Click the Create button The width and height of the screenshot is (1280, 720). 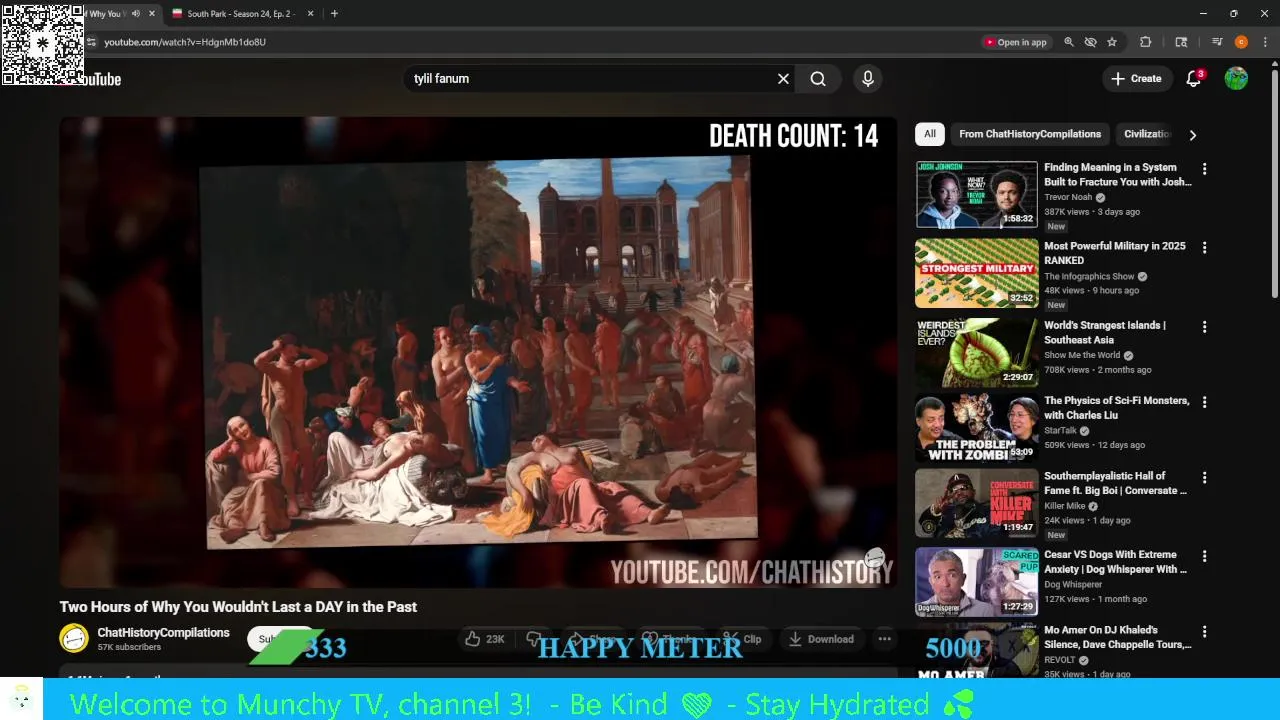coord(1136,79)
